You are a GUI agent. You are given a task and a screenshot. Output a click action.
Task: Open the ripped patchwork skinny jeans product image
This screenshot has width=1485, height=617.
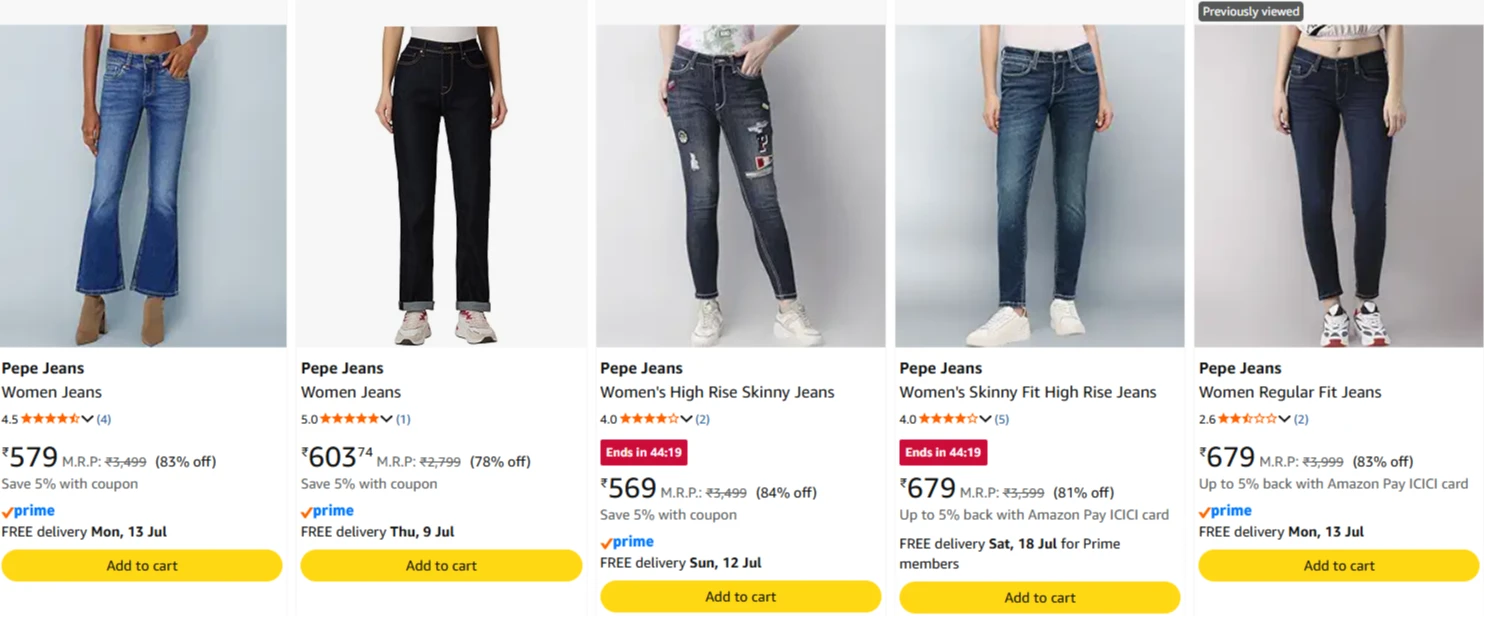(741, 186)
